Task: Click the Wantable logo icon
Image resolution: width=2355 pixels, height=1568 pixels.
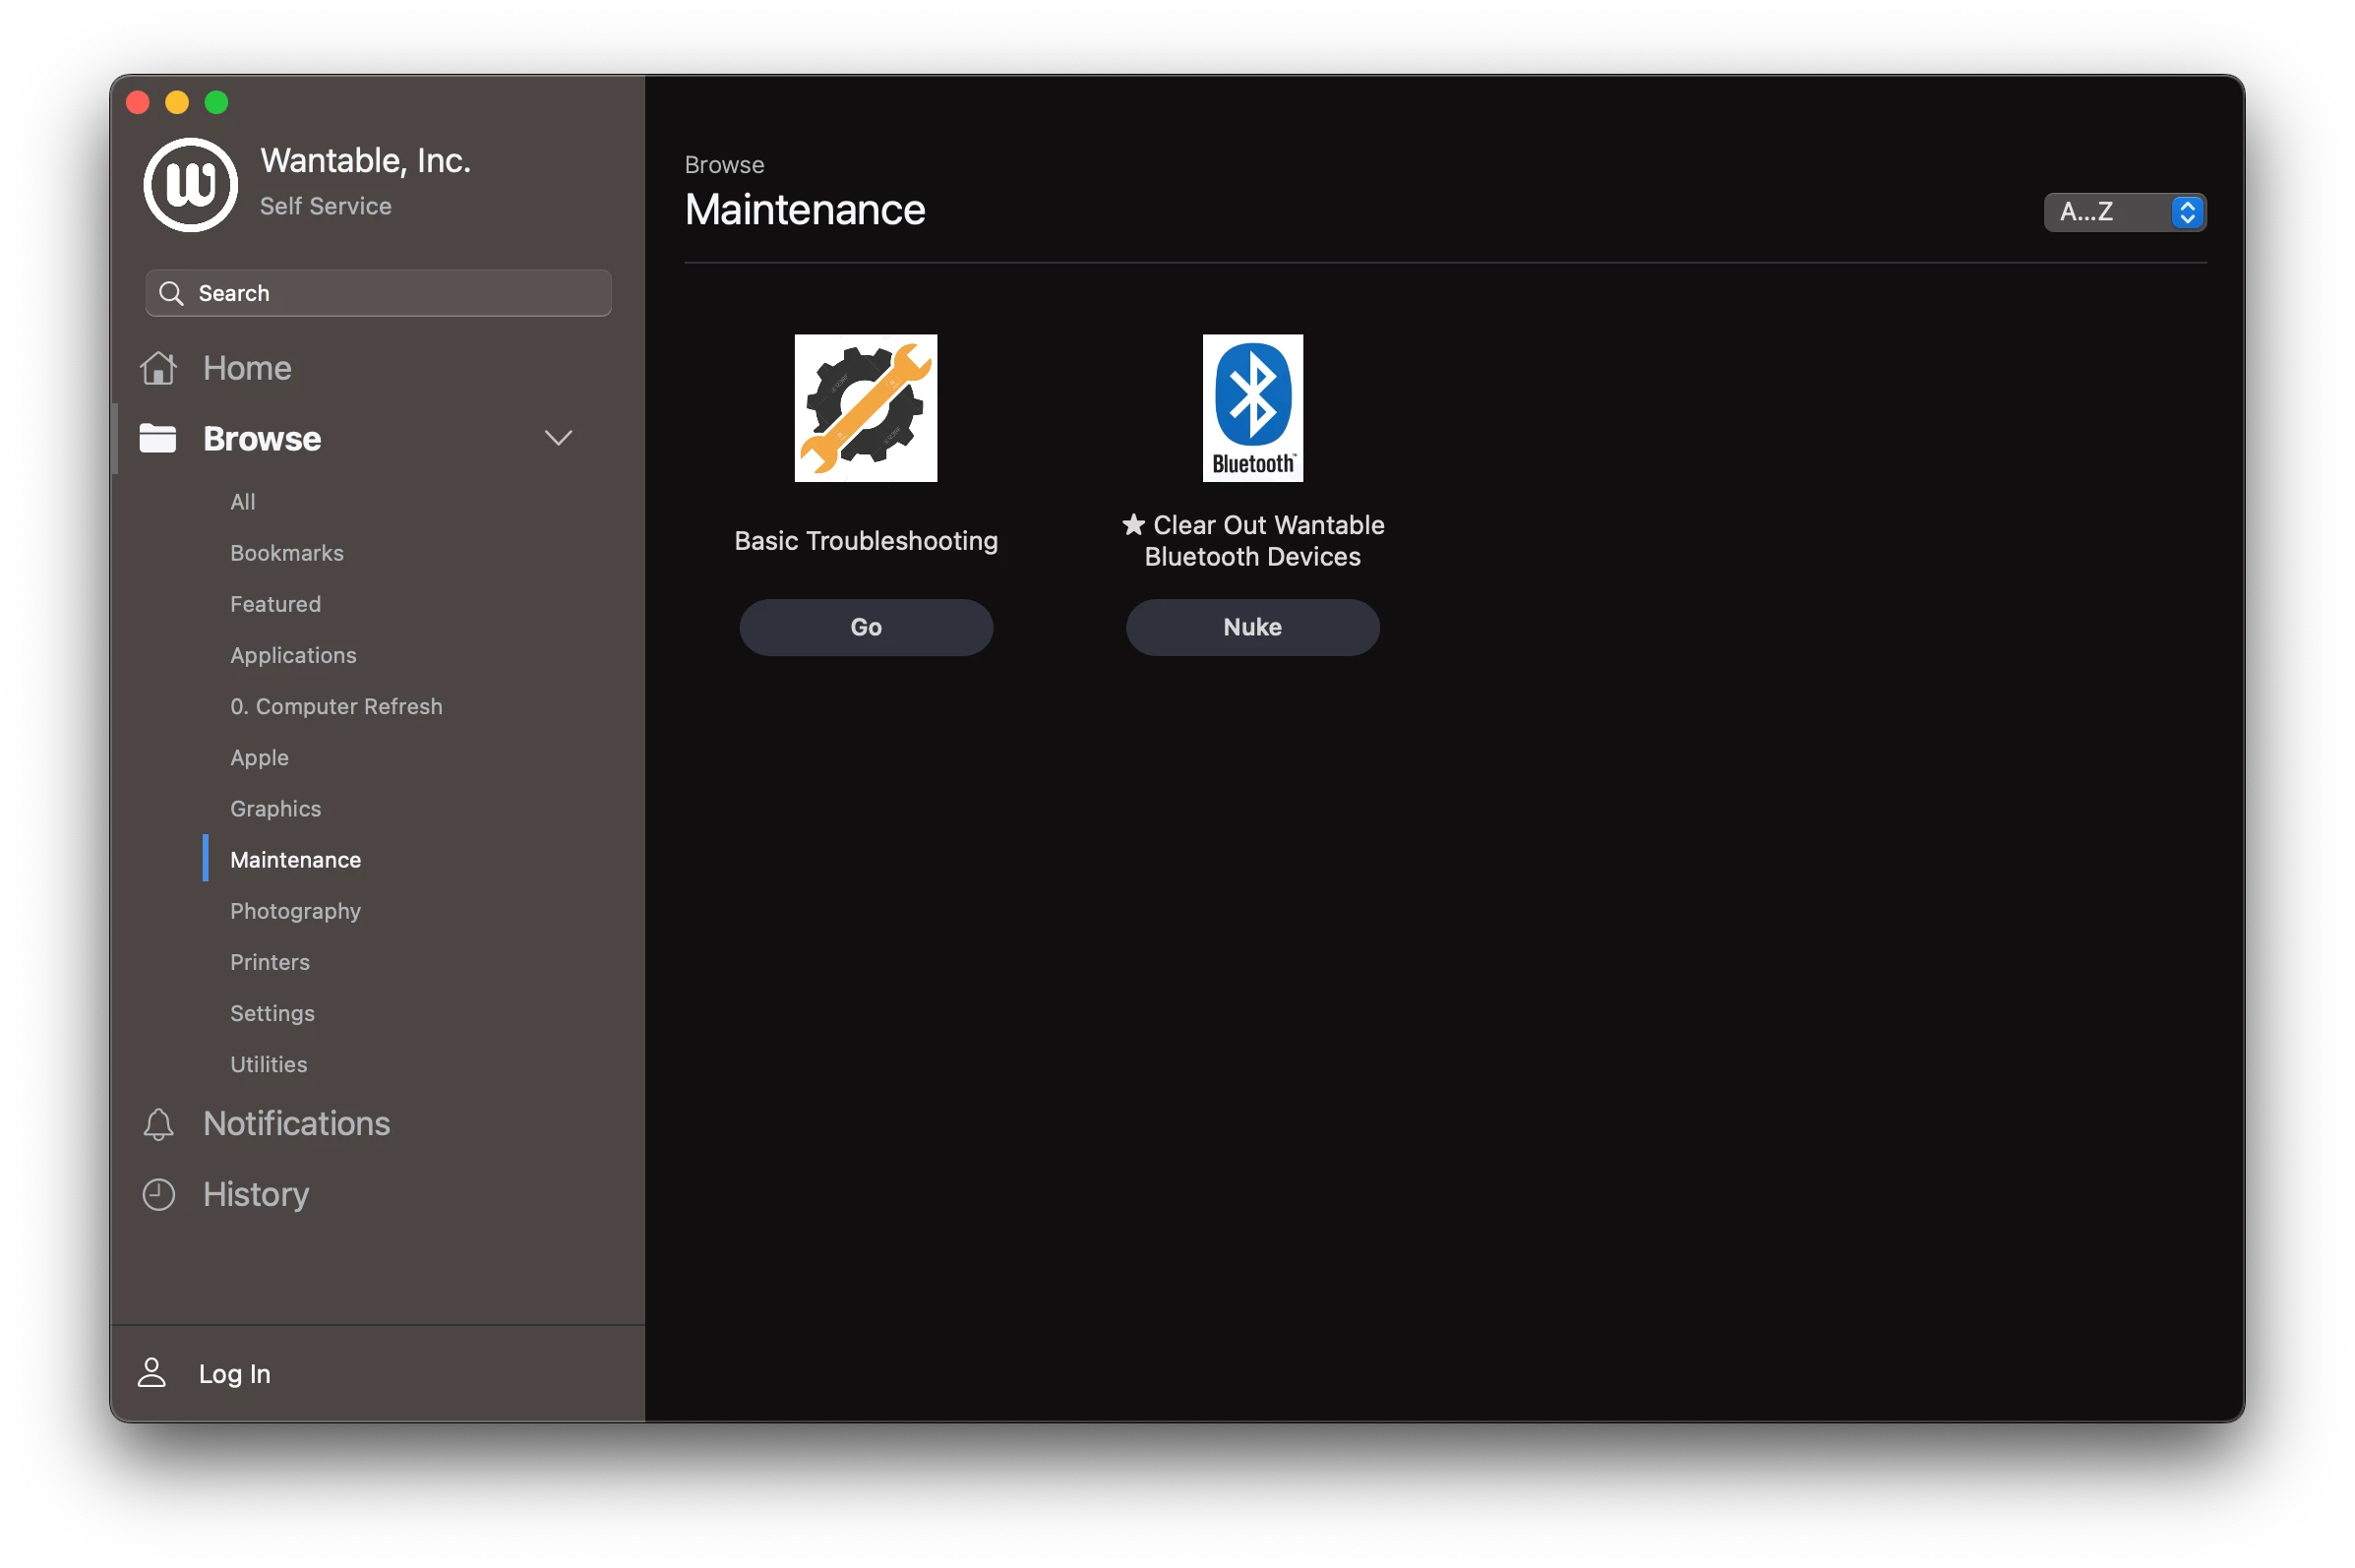Action: pyautogui.click(x=190, y=185)
